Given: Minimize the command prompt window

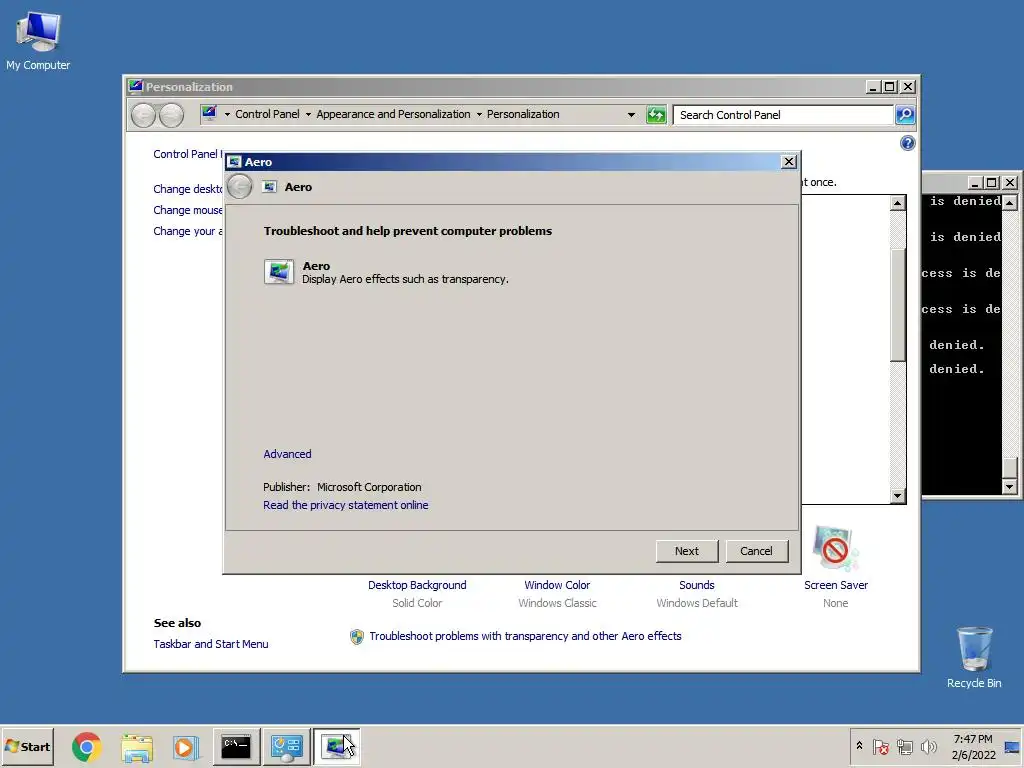Looking at the screenshot, I should point(974,183).
